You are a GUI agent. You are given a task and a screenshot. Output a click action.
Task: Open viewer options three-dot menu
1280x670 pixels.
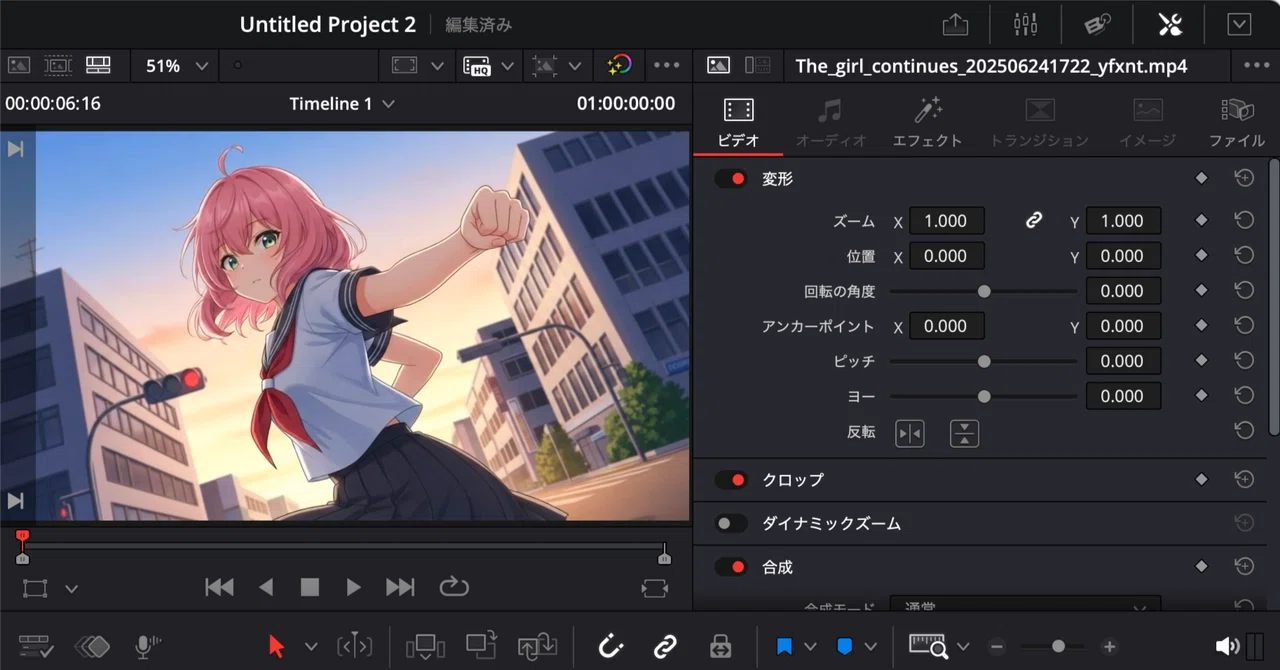pos(667,66)
